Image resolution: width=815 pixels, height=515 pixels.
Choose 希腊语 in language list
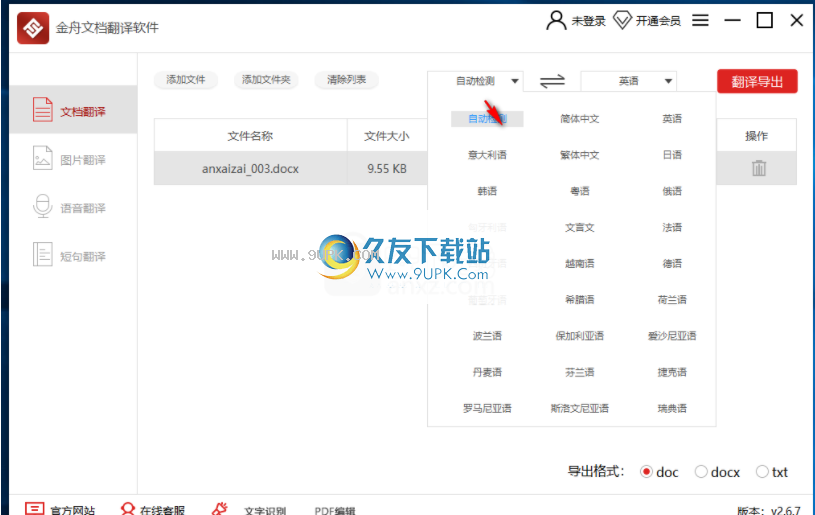[580, 300]
